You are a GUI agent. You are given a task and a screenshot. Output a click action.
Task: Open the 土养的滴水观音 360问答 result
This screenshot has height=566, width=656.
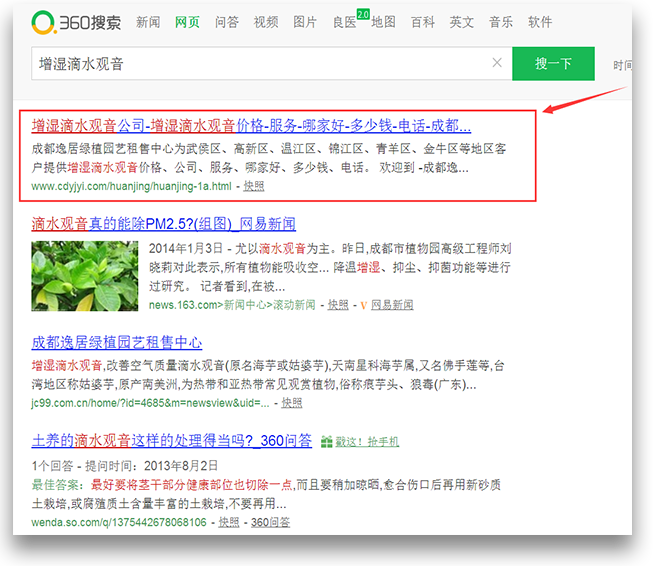(171, 440)
